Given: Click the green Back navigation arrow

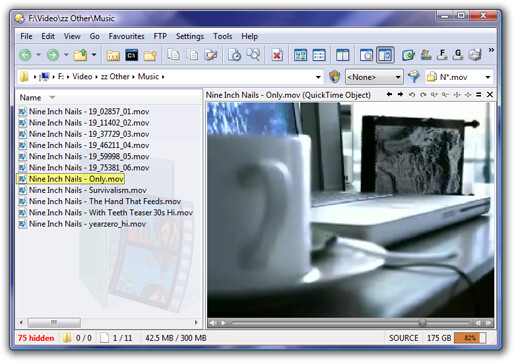Looking at the screenshot, I should click(26, 55).
